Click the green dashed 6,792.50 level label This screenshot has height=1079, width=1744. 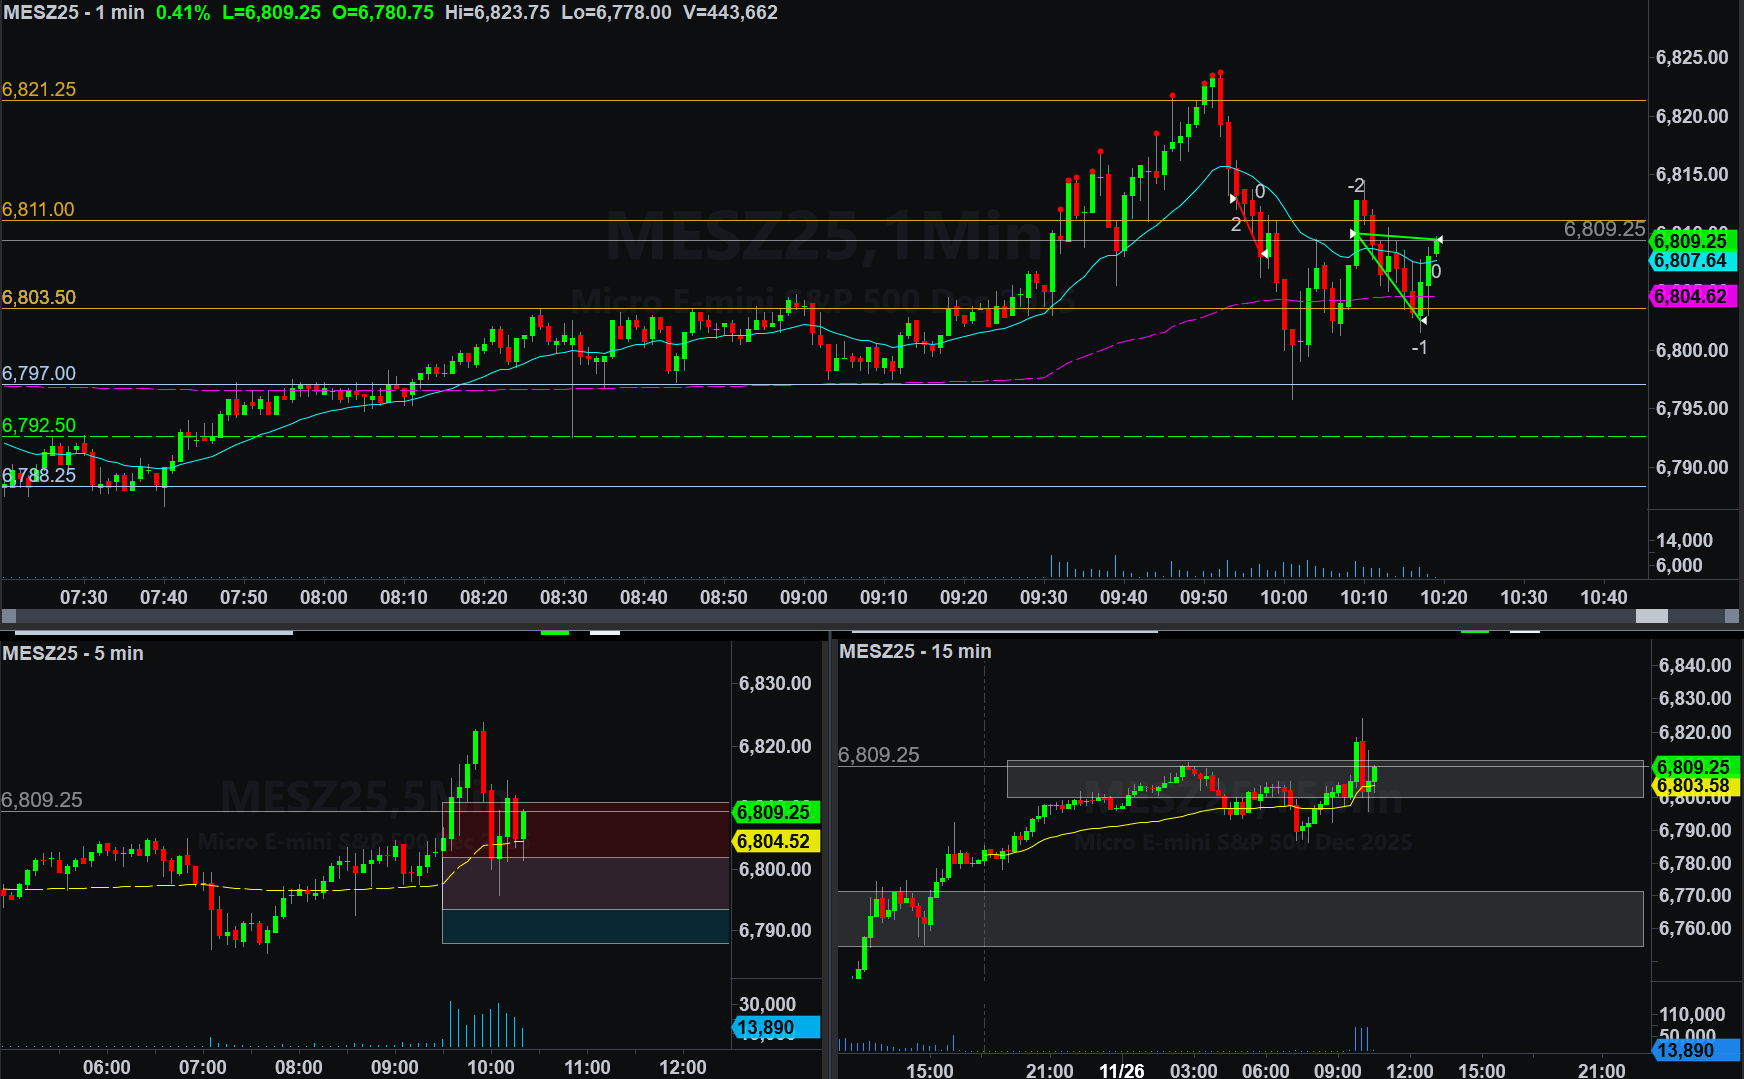(x=39, y=425)
